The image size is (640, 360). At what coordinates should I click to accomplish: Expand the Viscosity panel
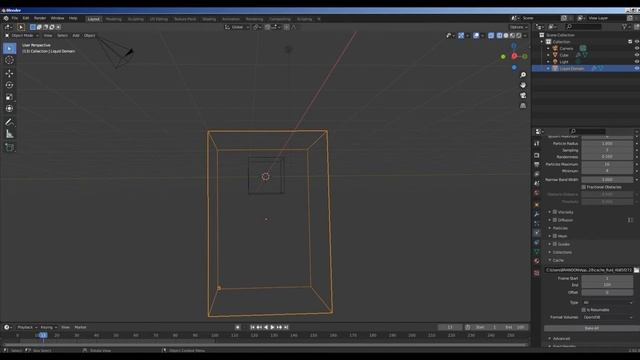click(550, 212)
